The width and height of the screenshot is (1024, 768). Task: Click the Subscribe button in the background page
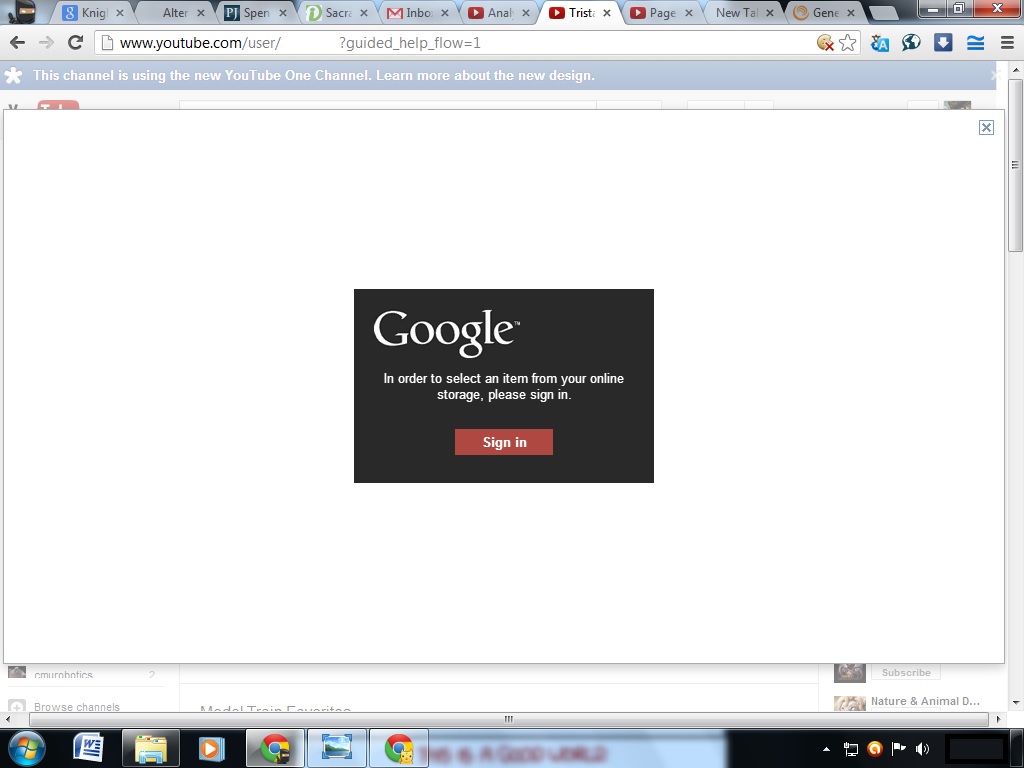[906, 673]
